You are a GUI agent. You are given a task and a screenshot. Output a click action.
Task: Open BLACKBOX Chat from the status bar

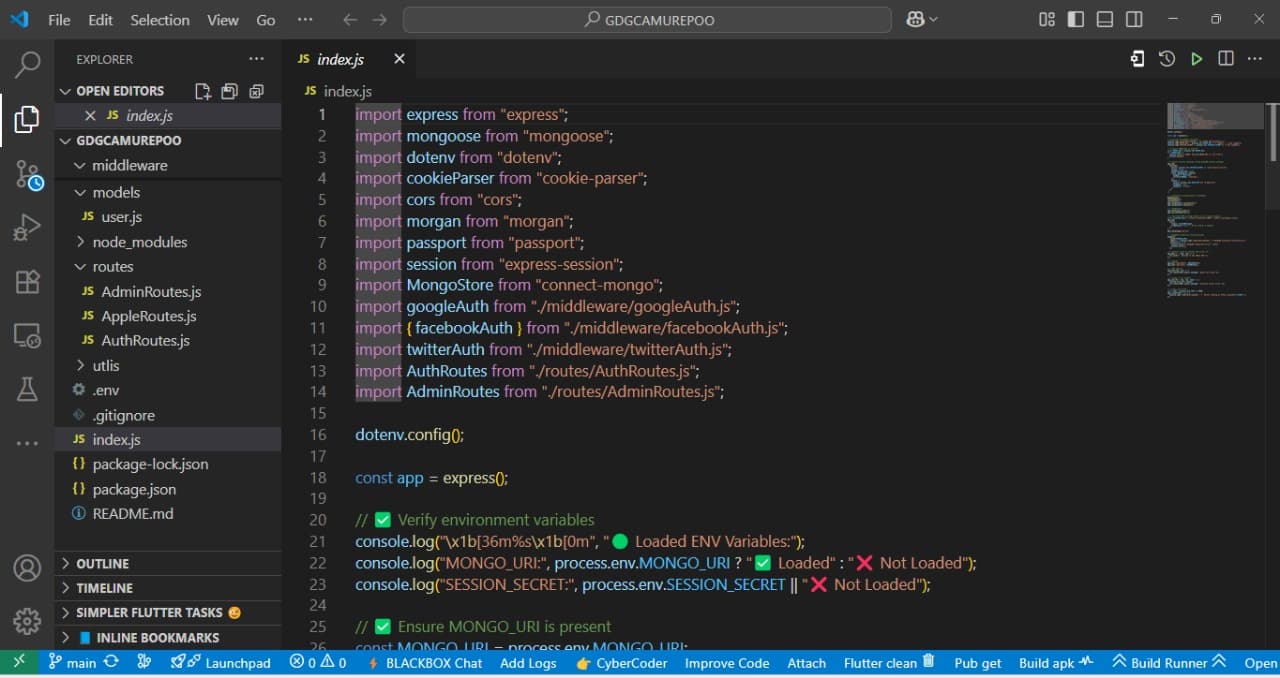(433, 663)
